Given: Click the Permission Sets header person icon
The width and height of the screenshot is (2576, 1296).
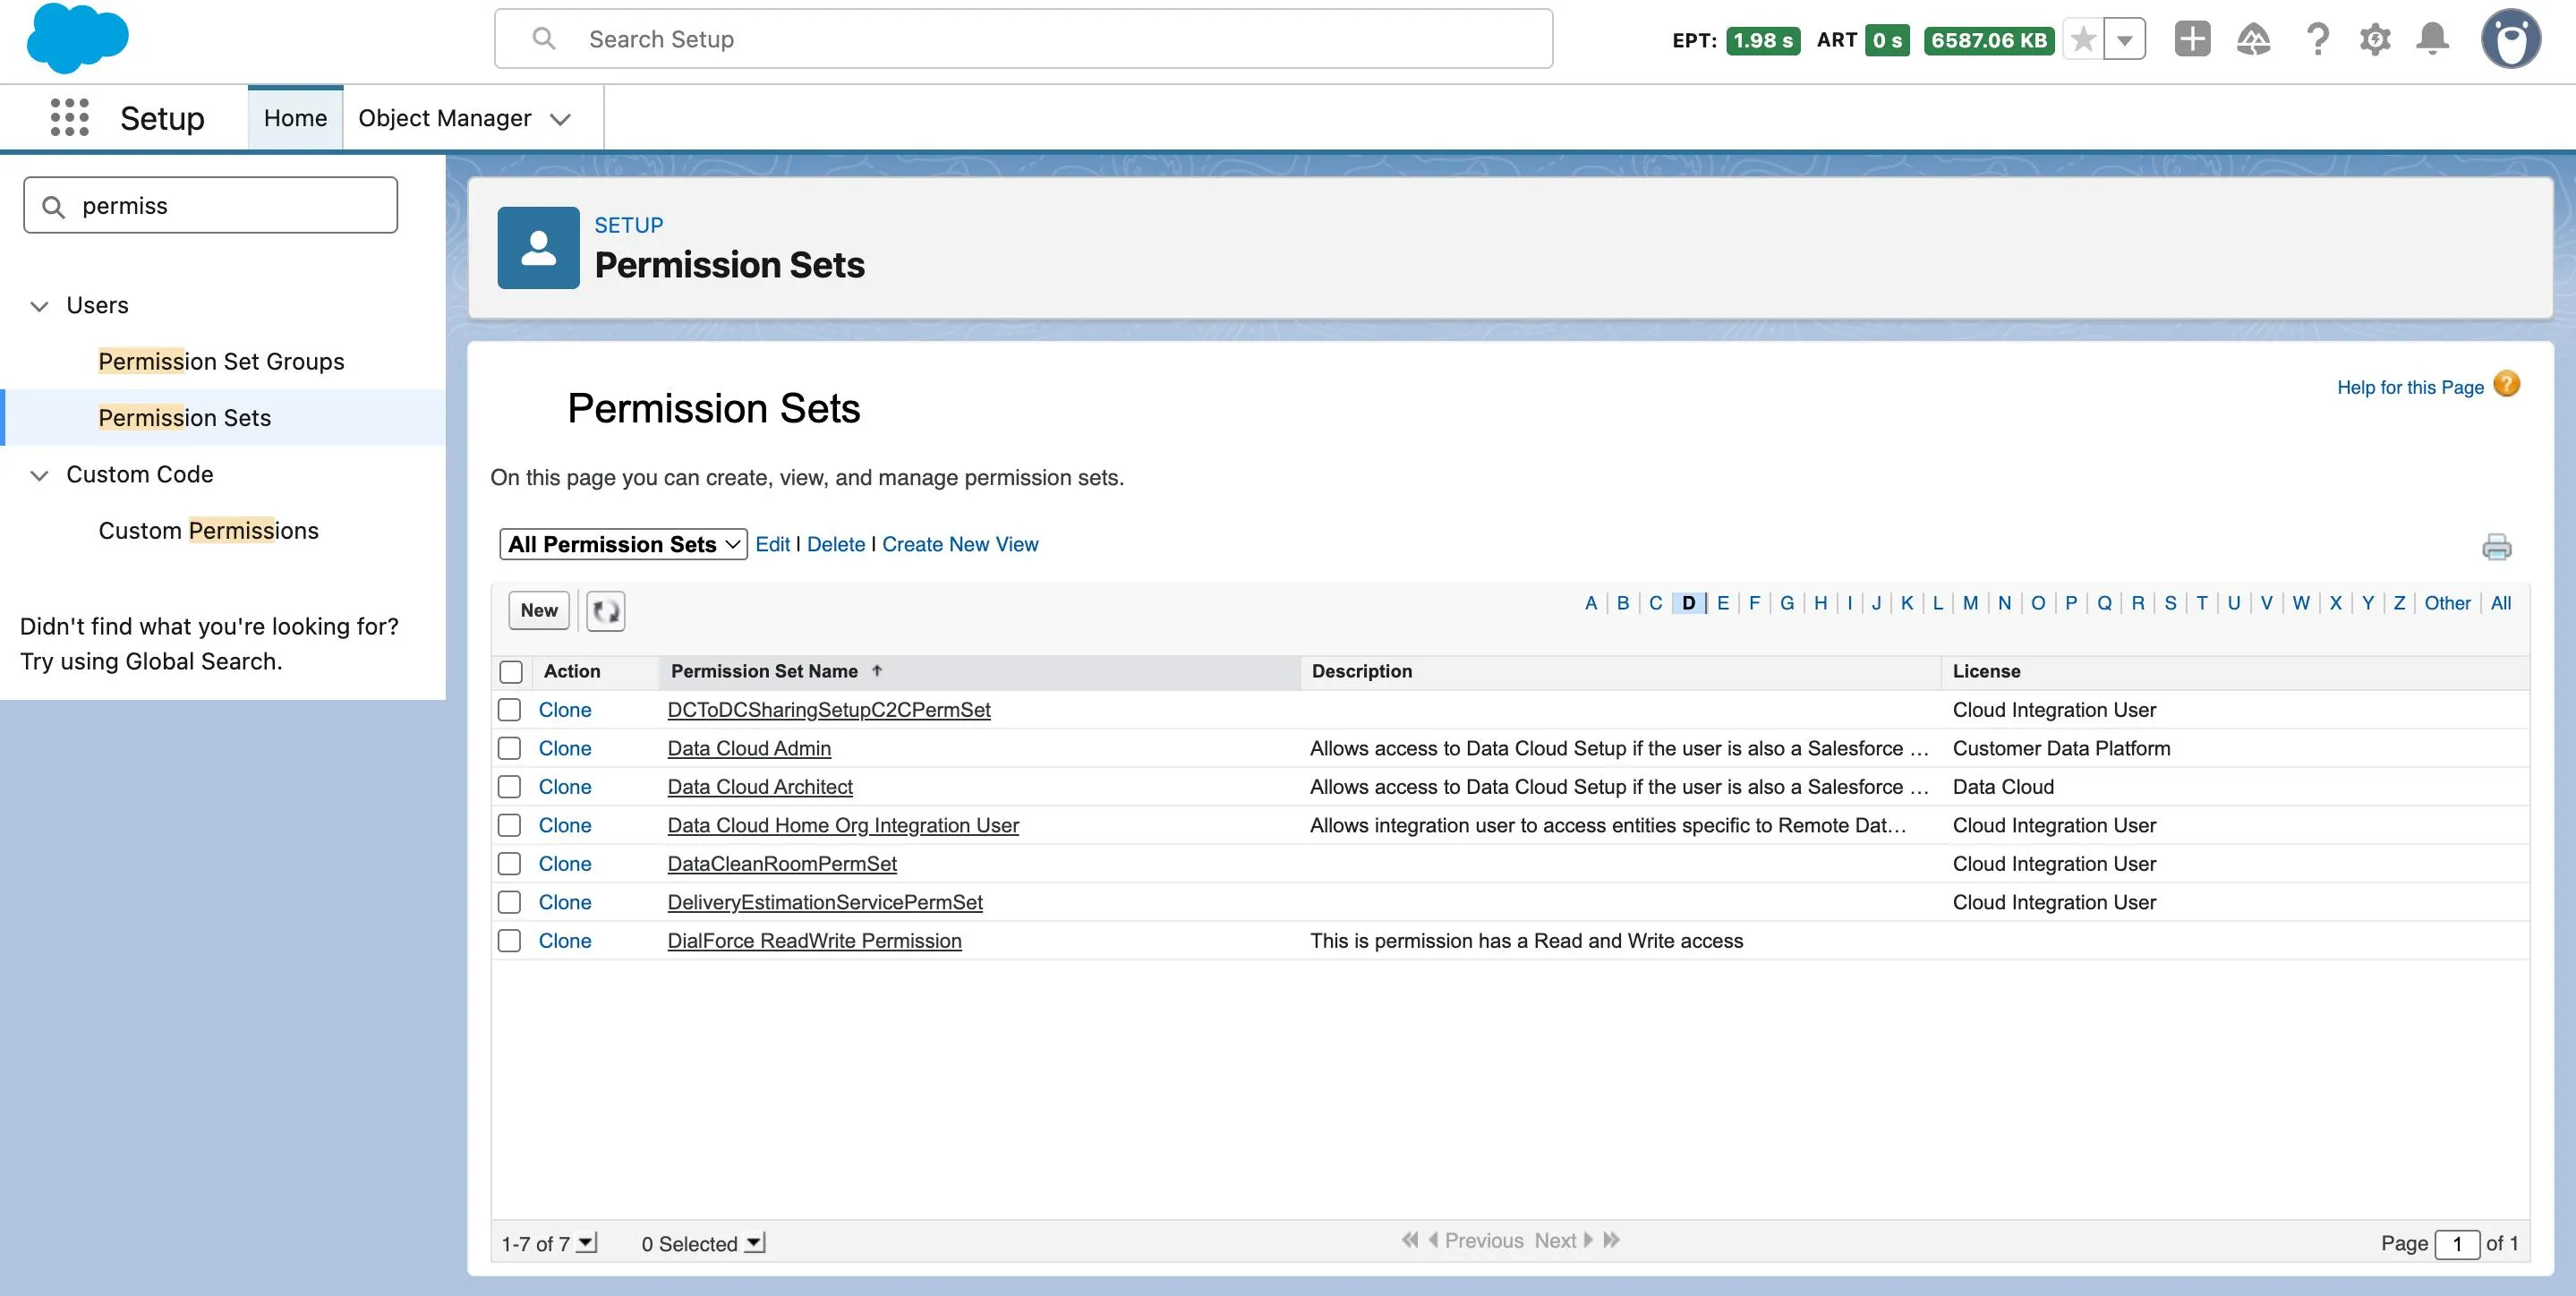Looking at the screenshot, I should 538,248.
